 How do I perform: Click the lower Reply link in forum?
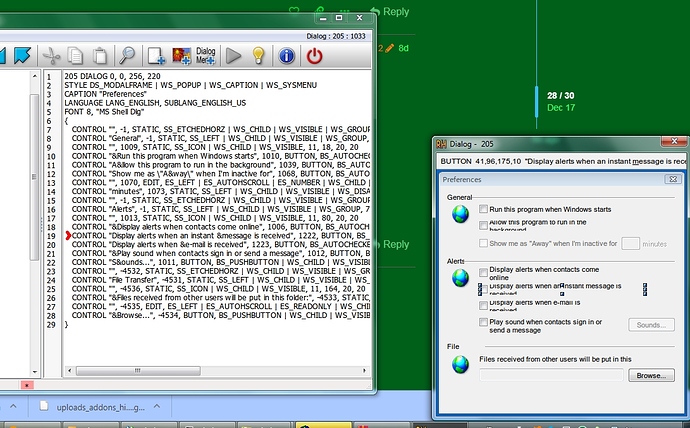pyautogui.click(x=391, y=244)
